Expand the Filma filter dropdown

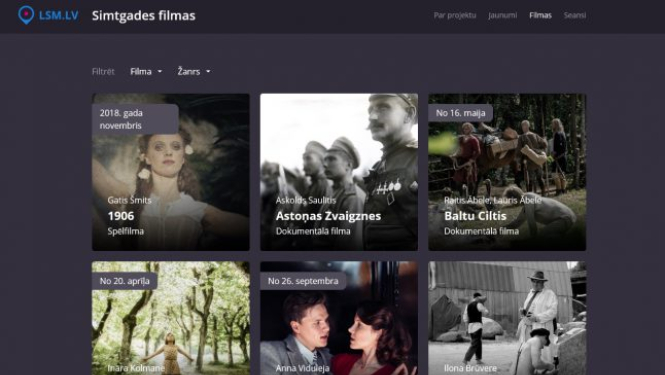146,71
